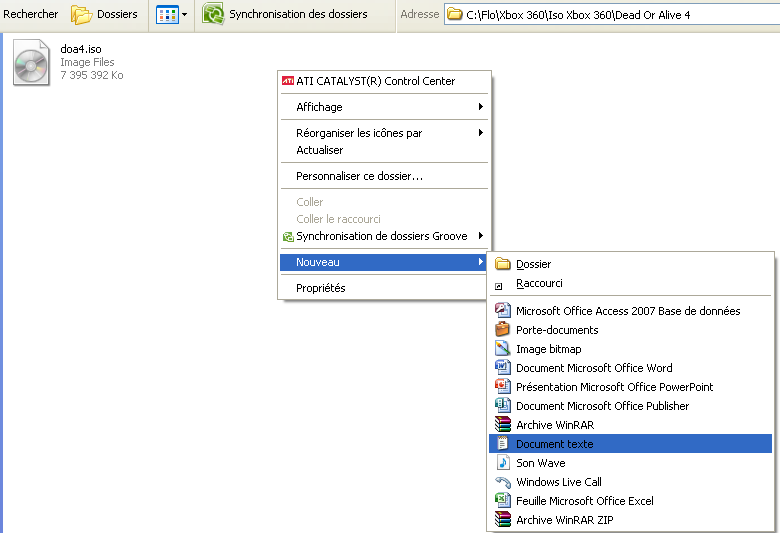Click the Microsoft Office Word document icon
This screenshot has width=780, height=533.
tap(503, 367)
